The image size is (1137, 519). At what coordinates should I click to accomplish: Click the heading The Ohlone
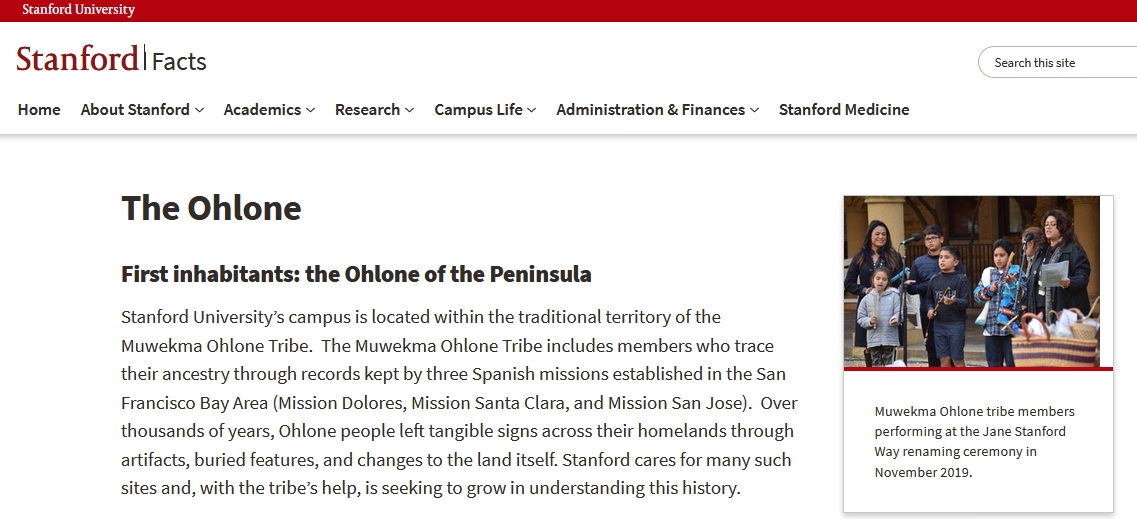point(211,208)
